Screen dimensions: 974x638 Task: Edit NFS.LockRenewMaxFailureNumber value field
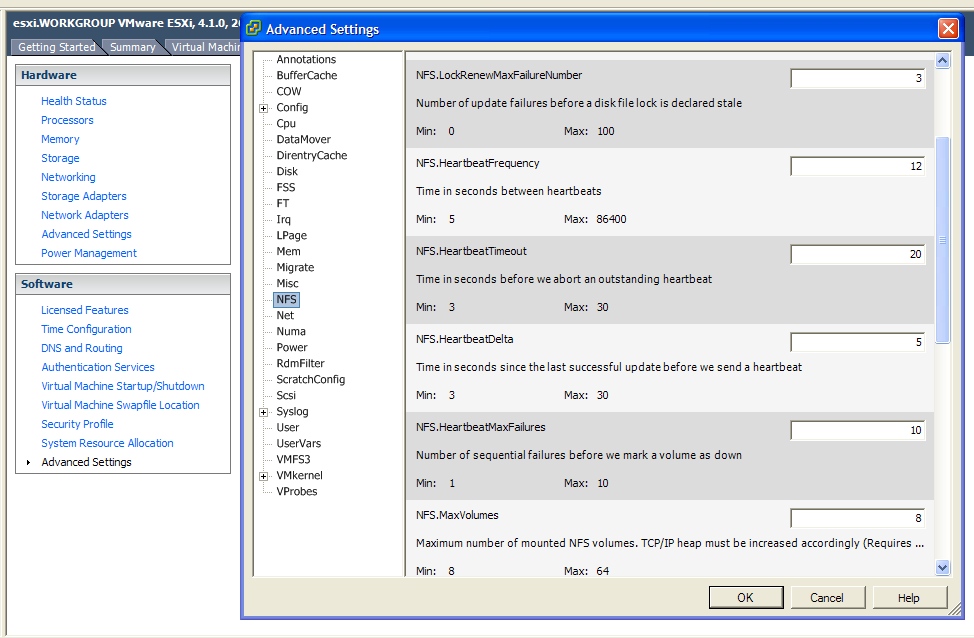858,78
